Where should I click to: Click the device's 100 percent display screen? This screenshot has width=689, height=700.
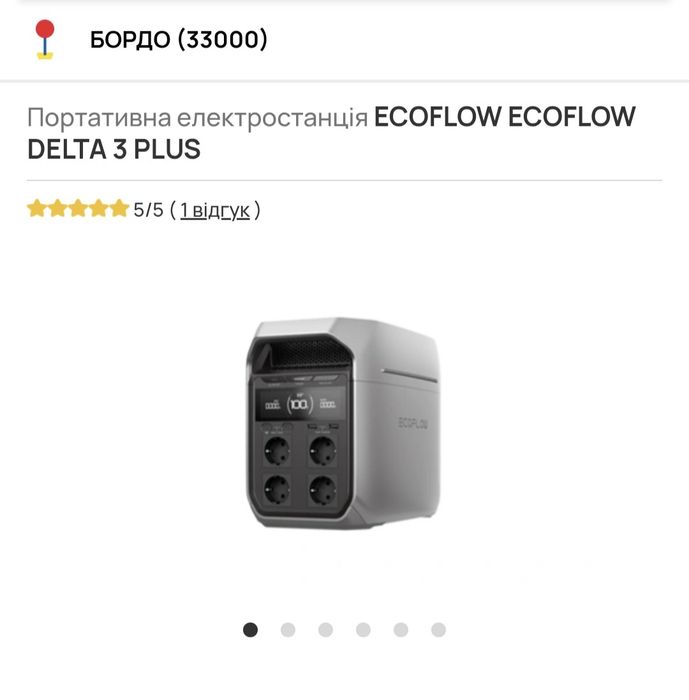(x=300, y=404)
